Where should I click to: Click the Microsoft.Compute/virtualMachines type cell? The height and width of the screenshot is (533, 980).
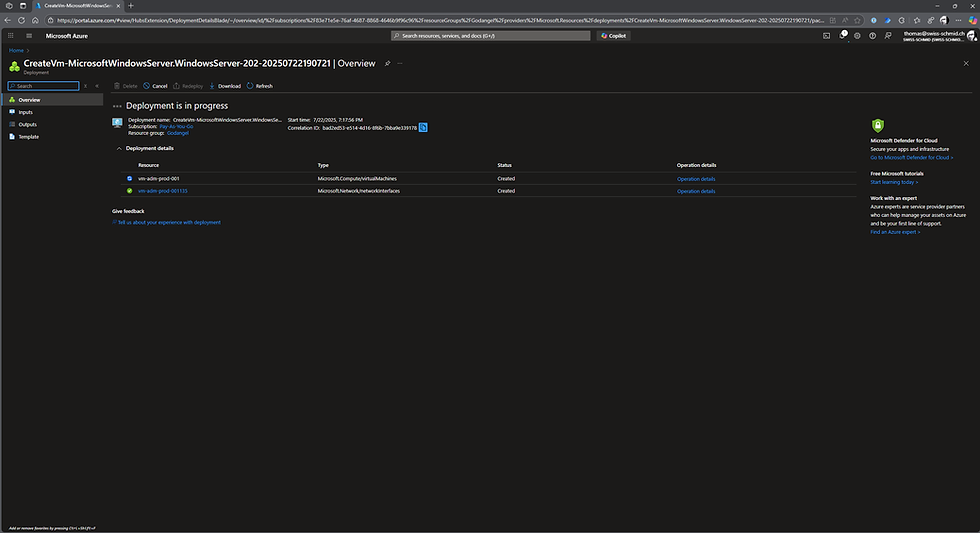(357, 178)
